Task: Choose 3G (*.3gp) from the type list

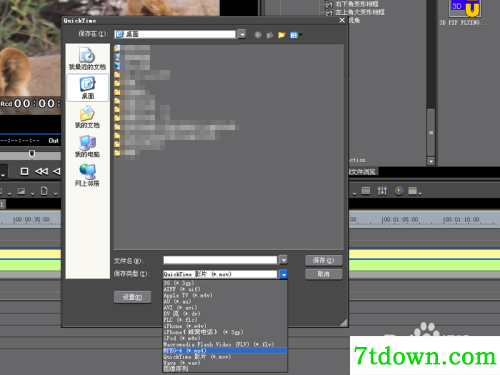Action: click(x=224, y=283)
